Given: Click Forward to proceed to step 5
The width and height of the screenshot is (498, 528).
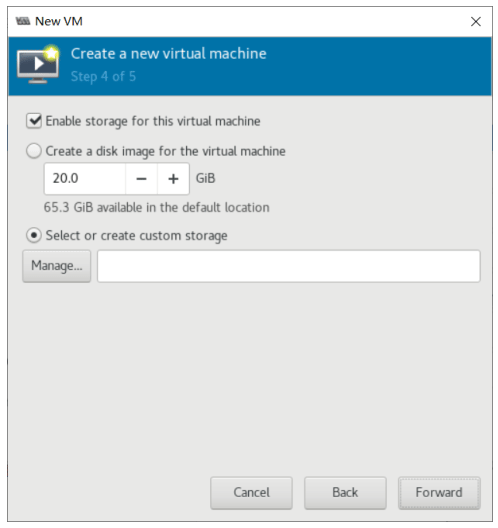Looking at the screenshot, I should tap(439, 493).
